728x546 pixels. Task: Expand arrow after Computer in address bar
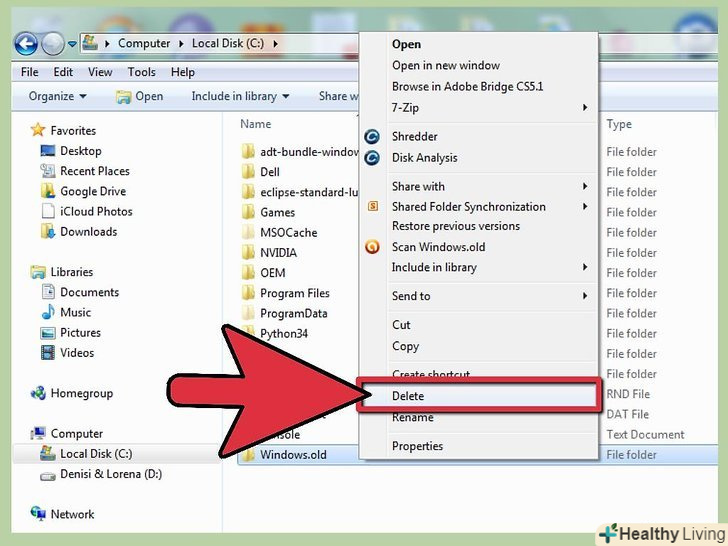click(181, 44)
